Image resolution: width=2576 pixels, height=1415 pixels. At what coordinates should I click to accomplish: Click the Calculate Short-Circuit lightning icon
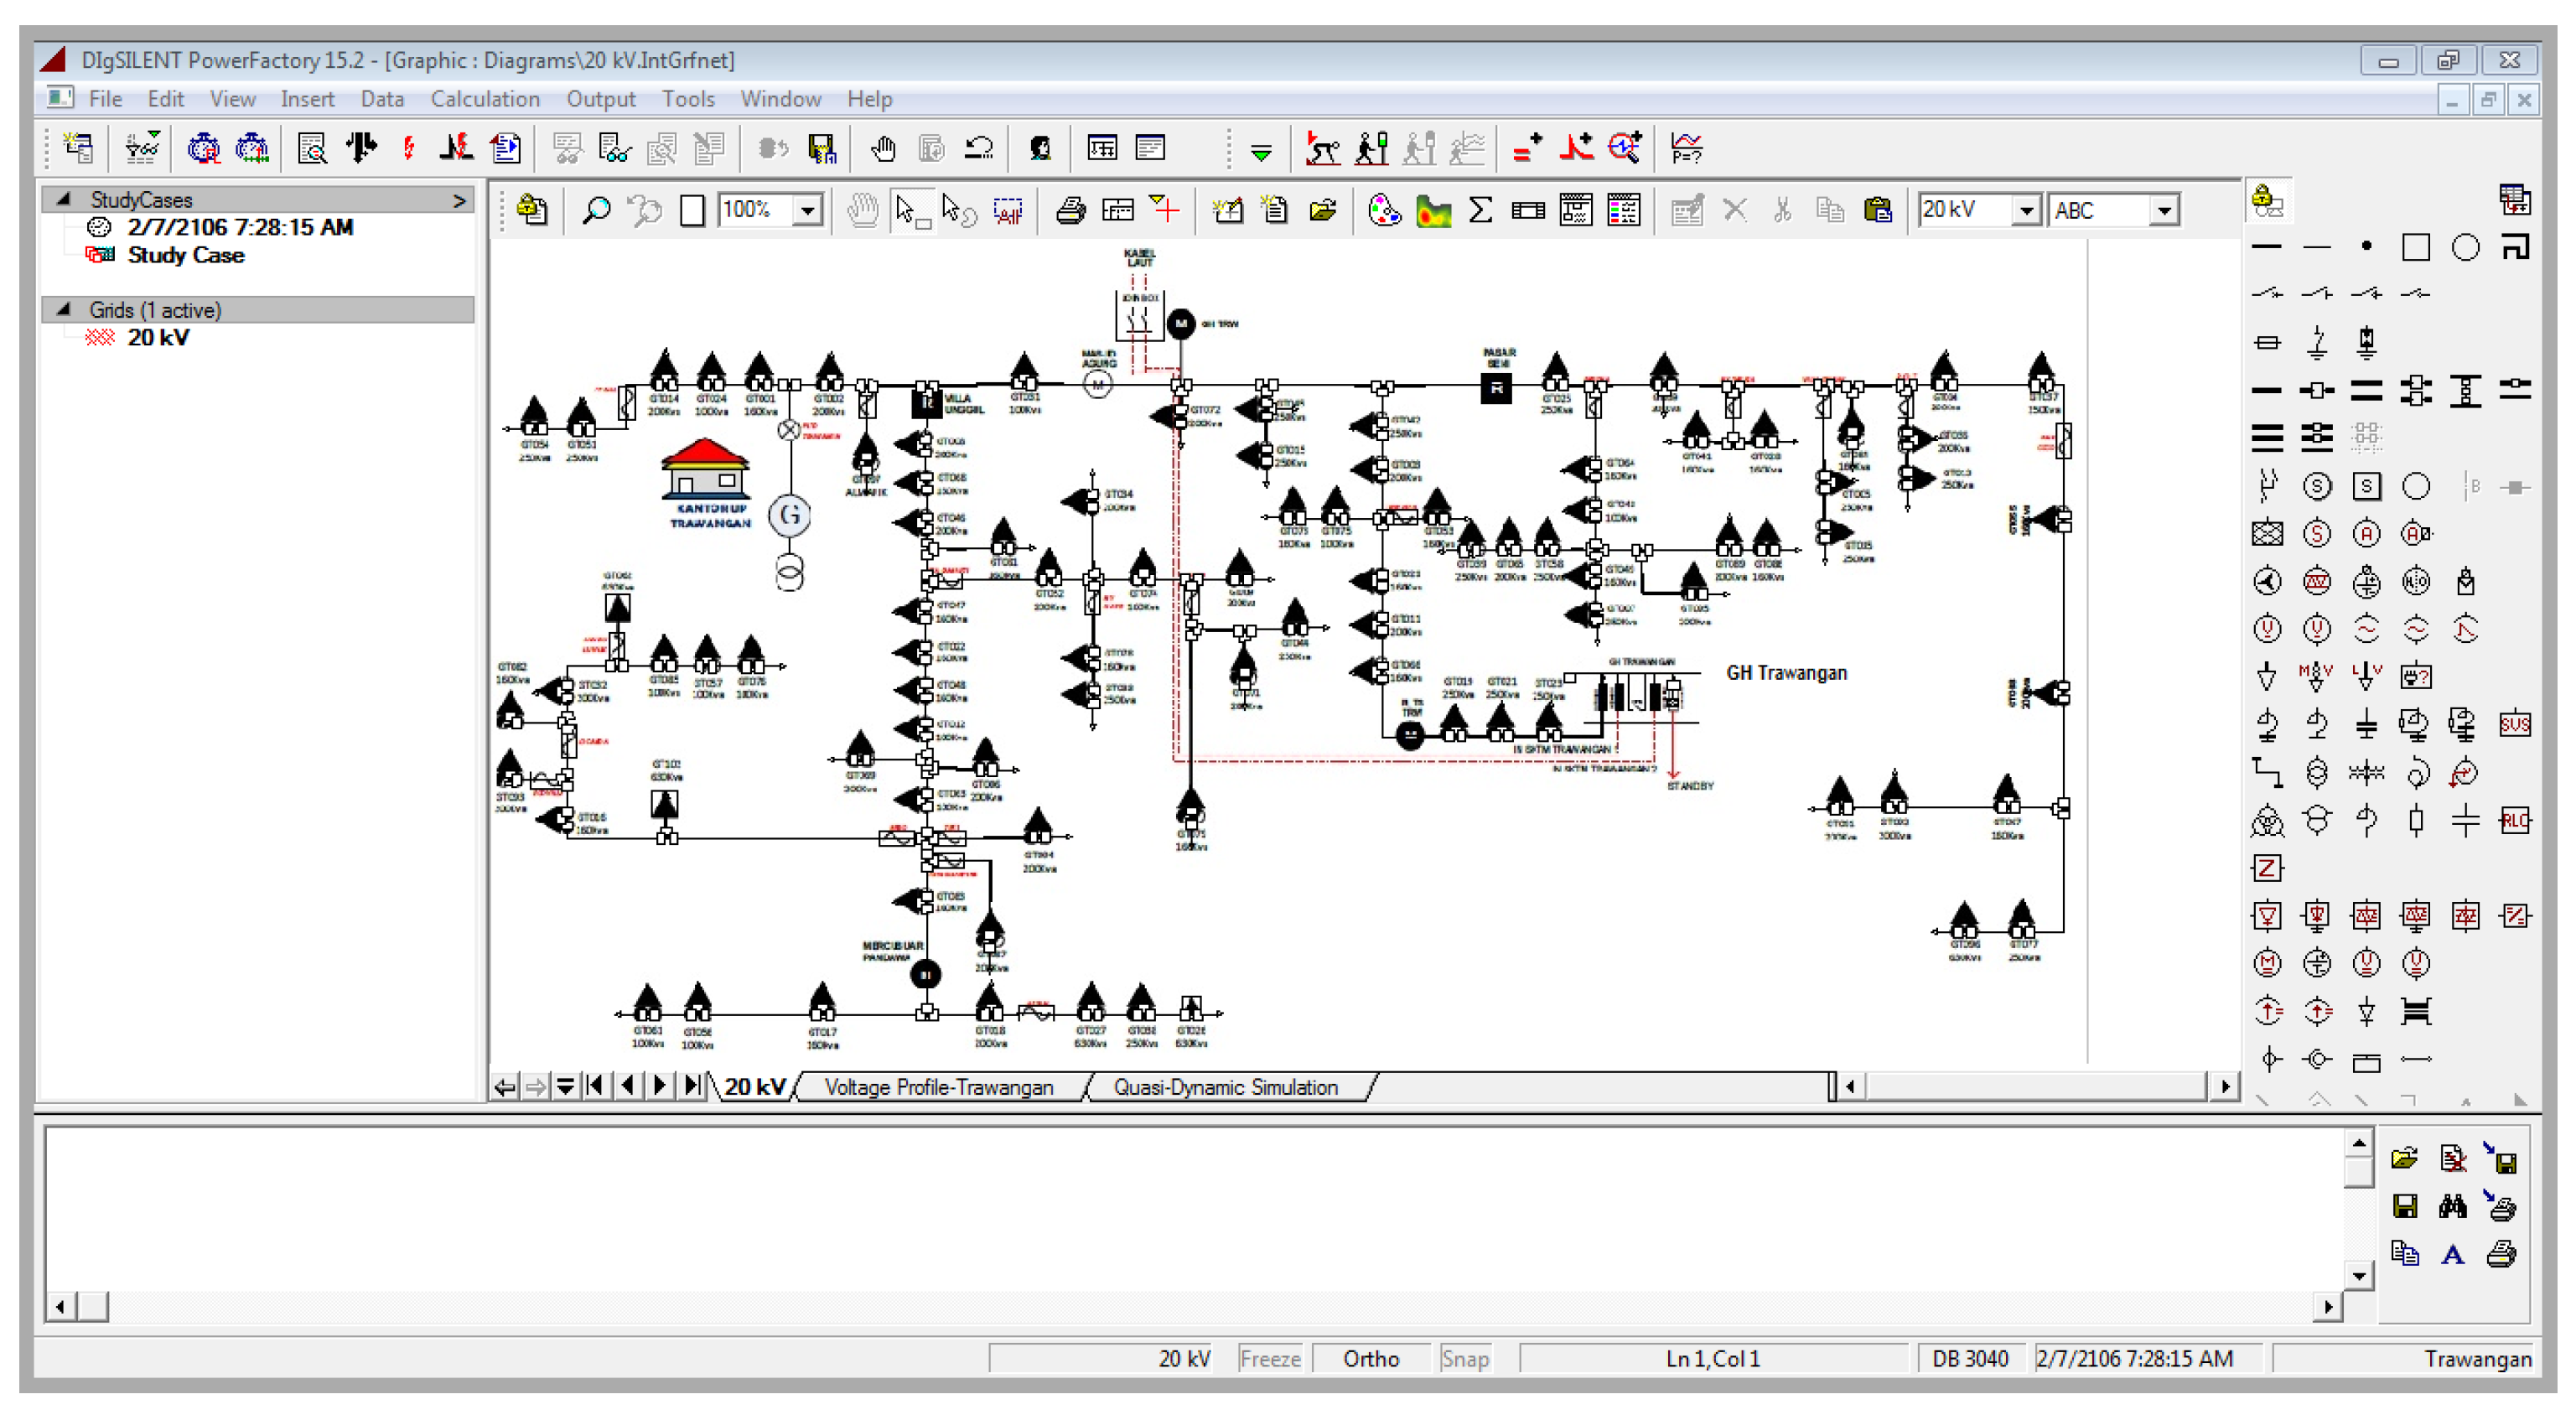[409, 148]
